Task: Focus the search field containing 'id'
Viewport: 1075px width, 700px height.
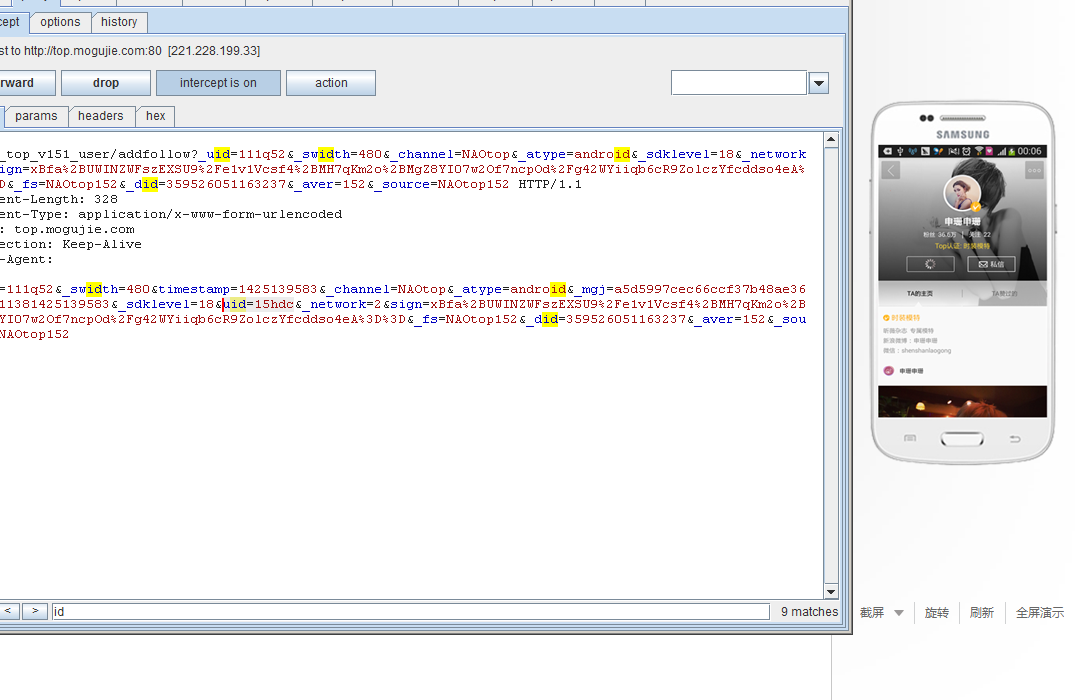Action: tap(411, 612)
